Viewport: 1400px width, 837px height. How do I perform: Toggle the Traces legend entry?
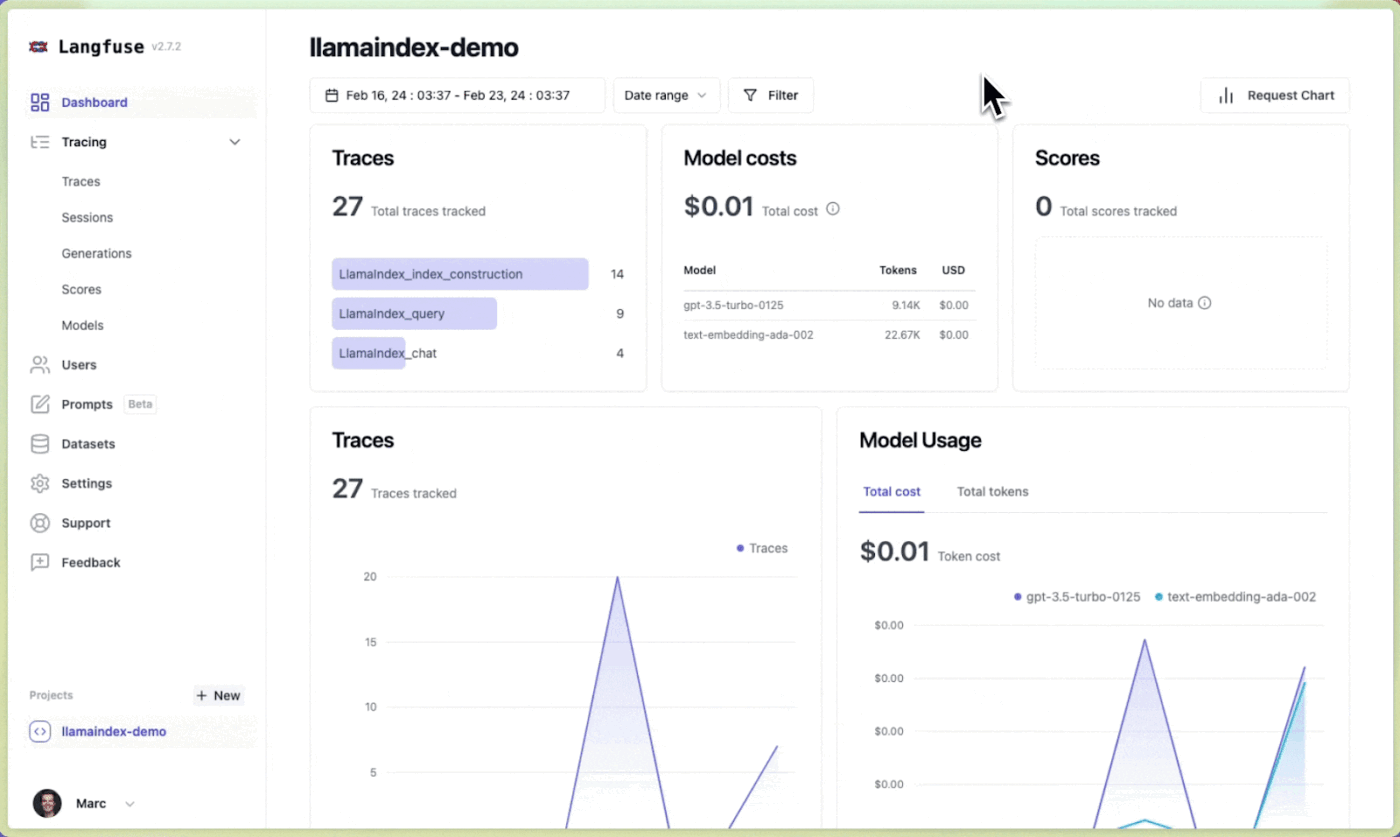pos(762,548)
